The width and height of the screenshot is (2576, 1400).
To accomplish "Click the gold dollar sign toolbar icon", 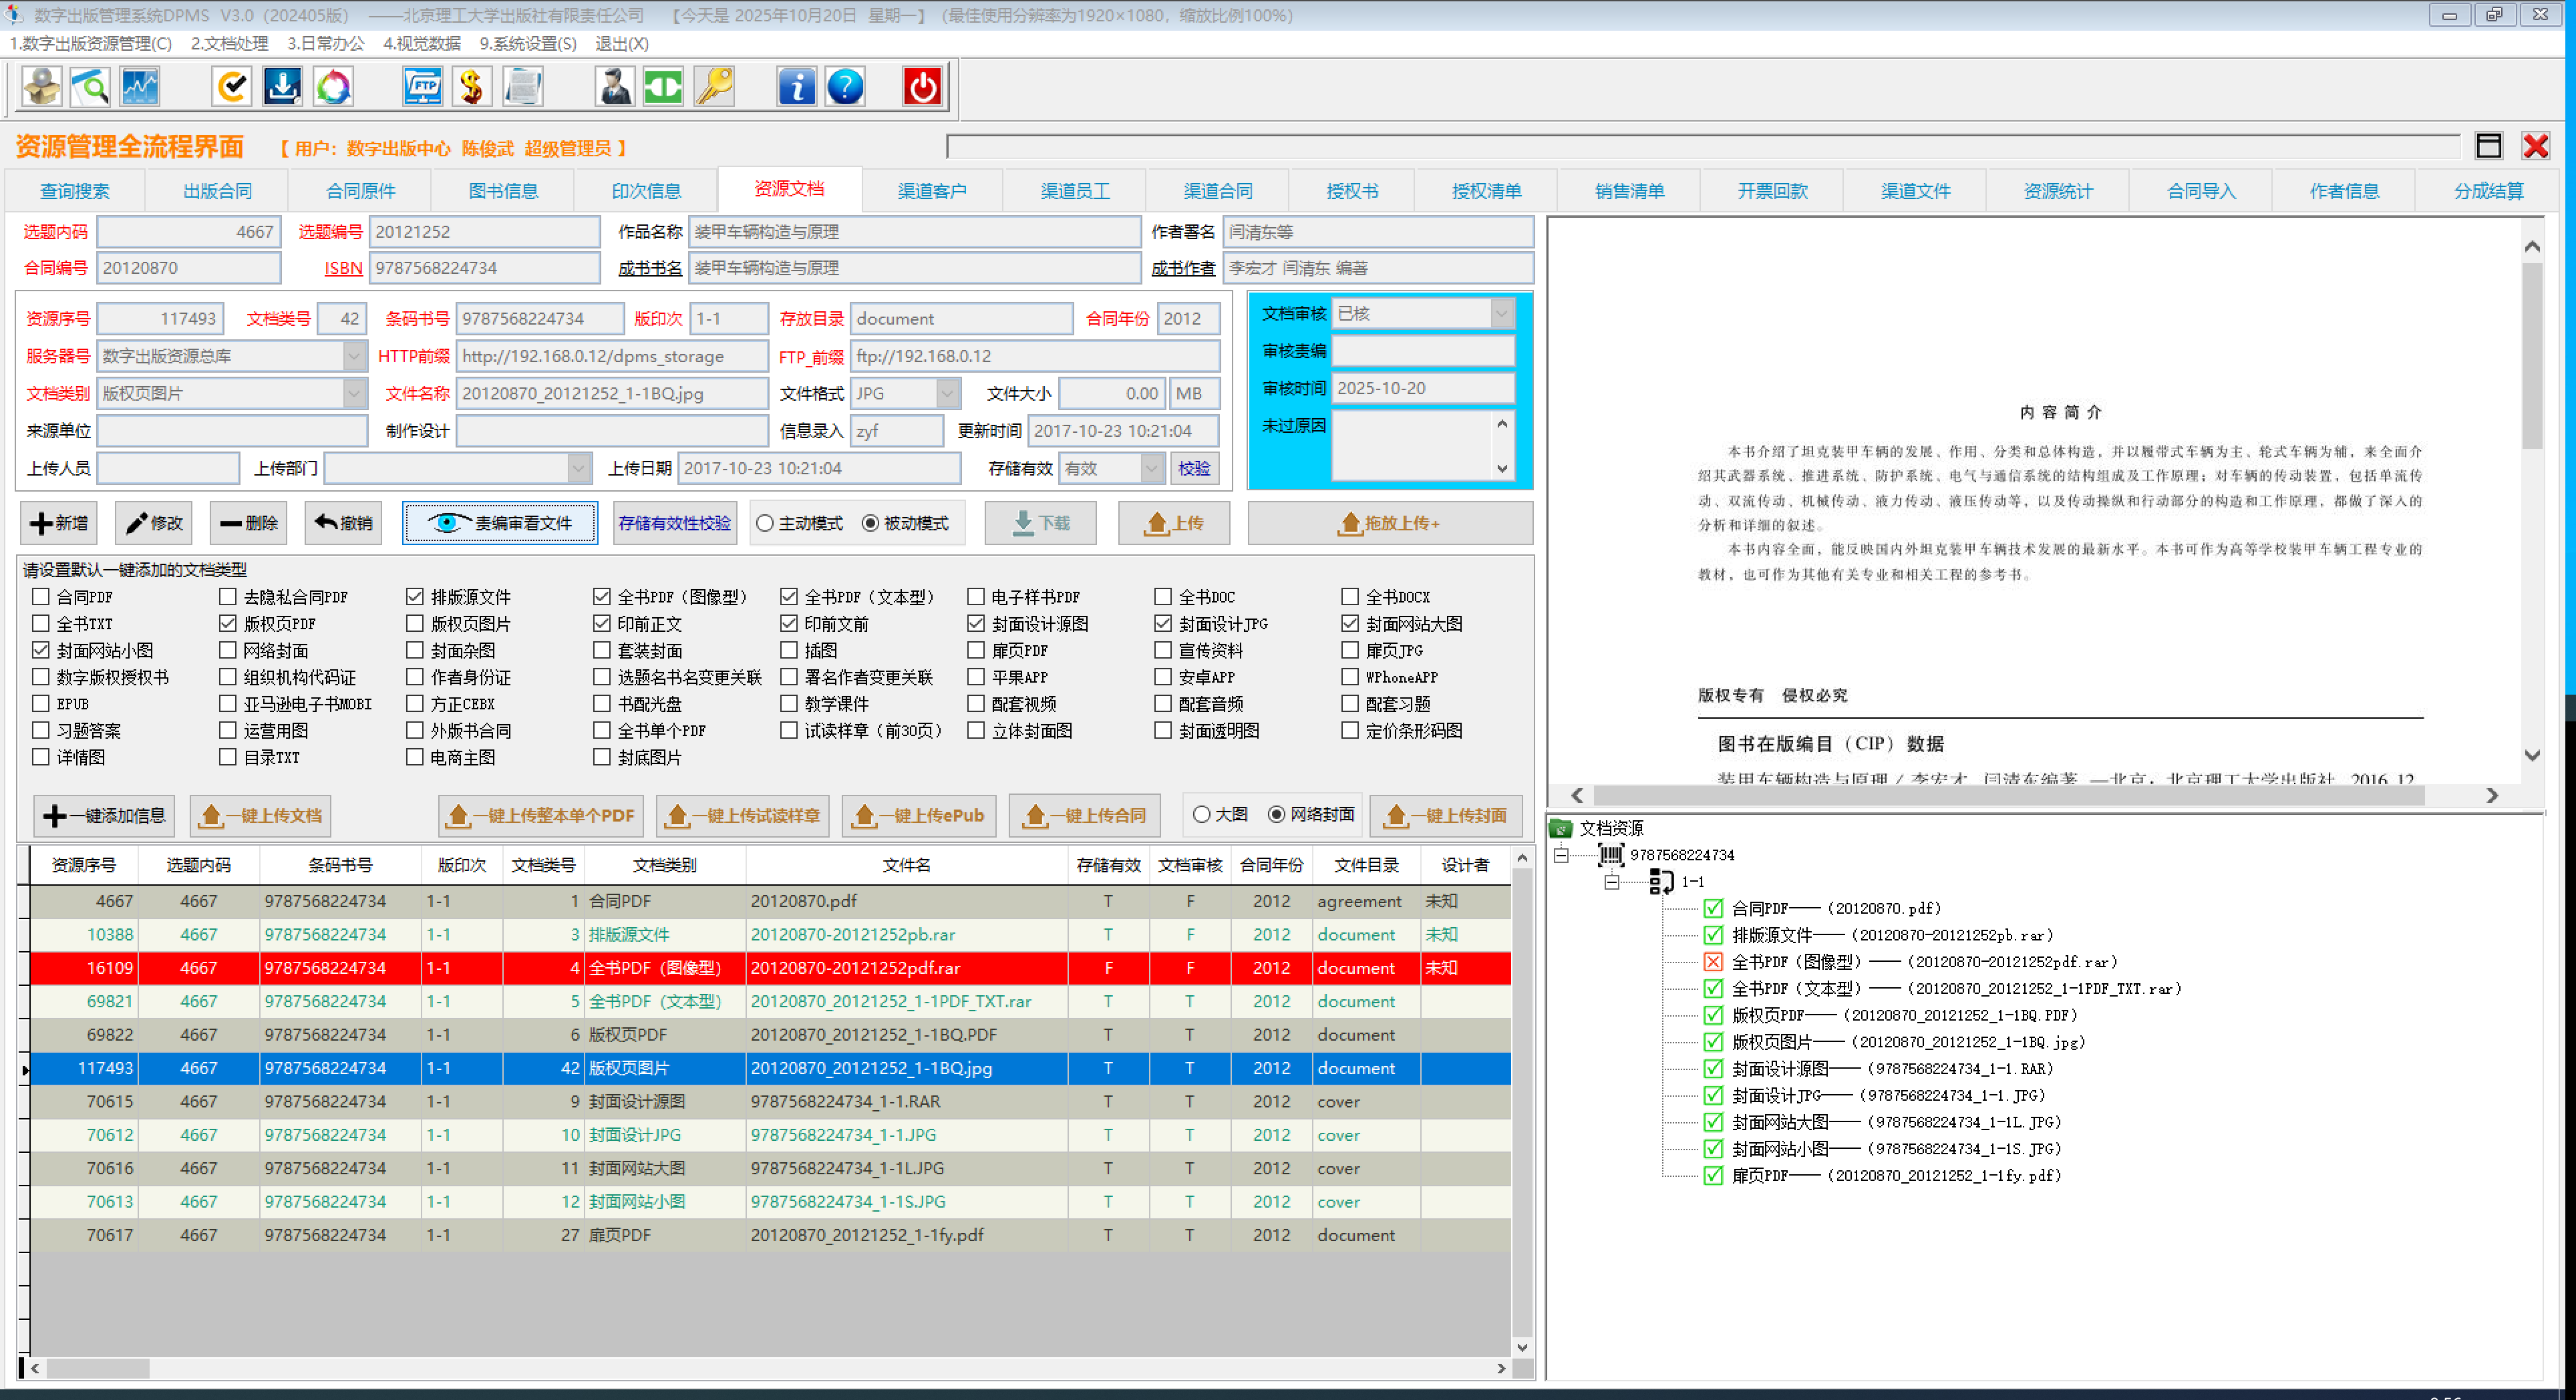I will 471,87.
